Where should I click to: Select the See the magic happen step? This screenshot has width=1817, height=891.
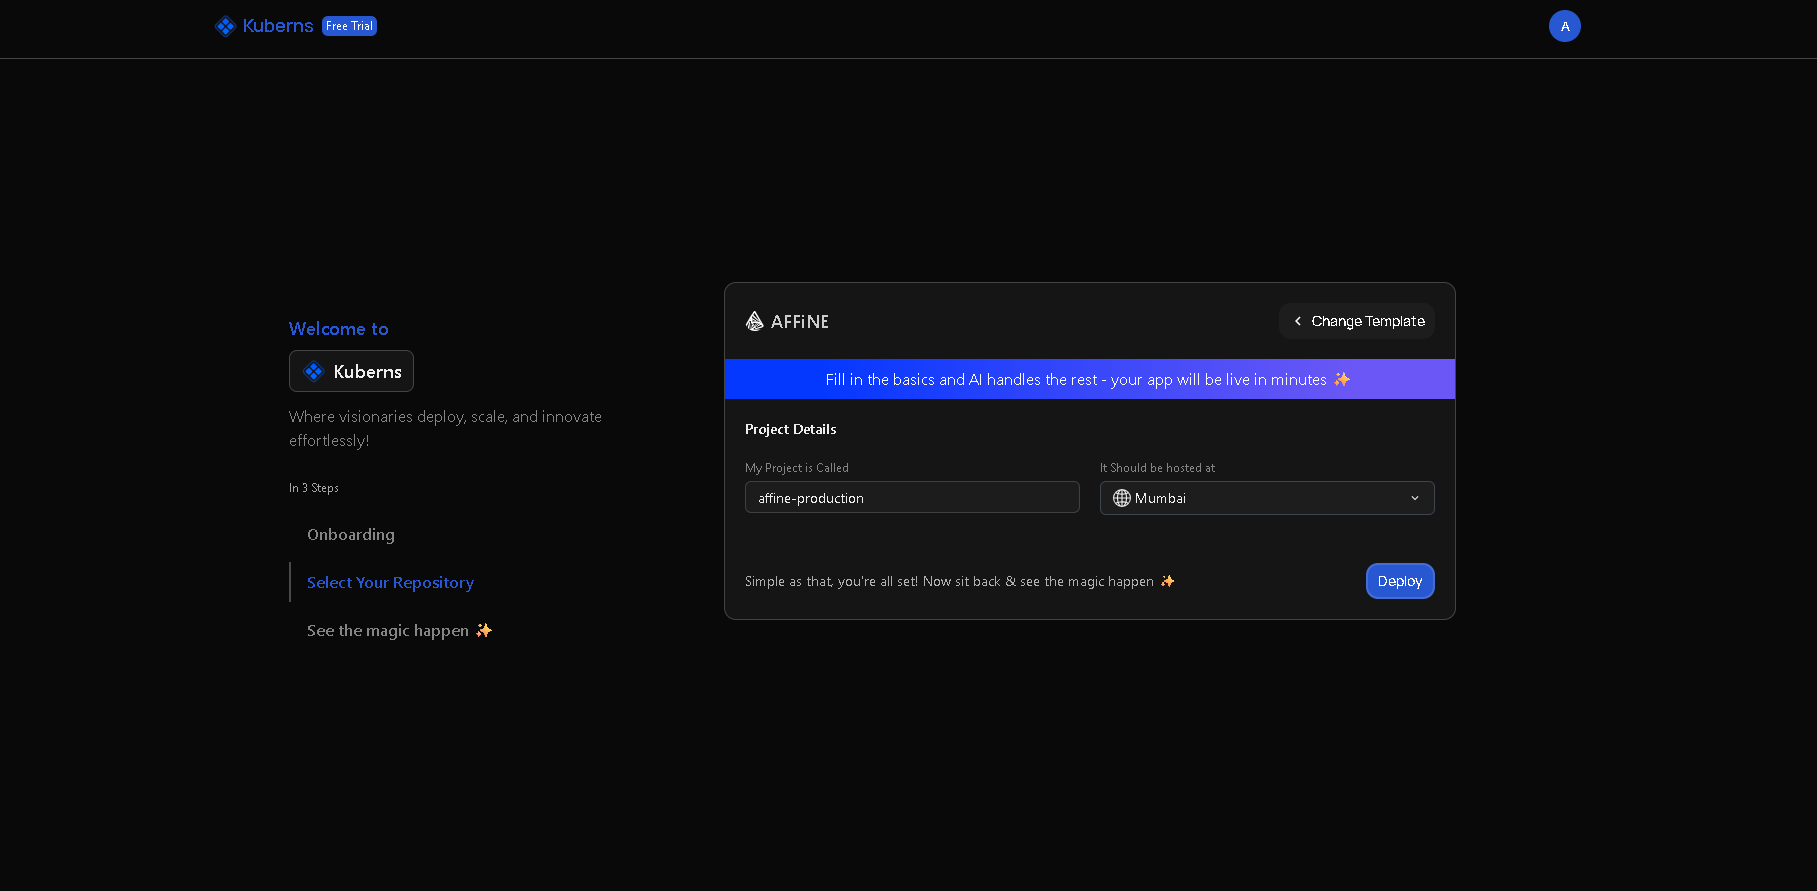point(400,630)
